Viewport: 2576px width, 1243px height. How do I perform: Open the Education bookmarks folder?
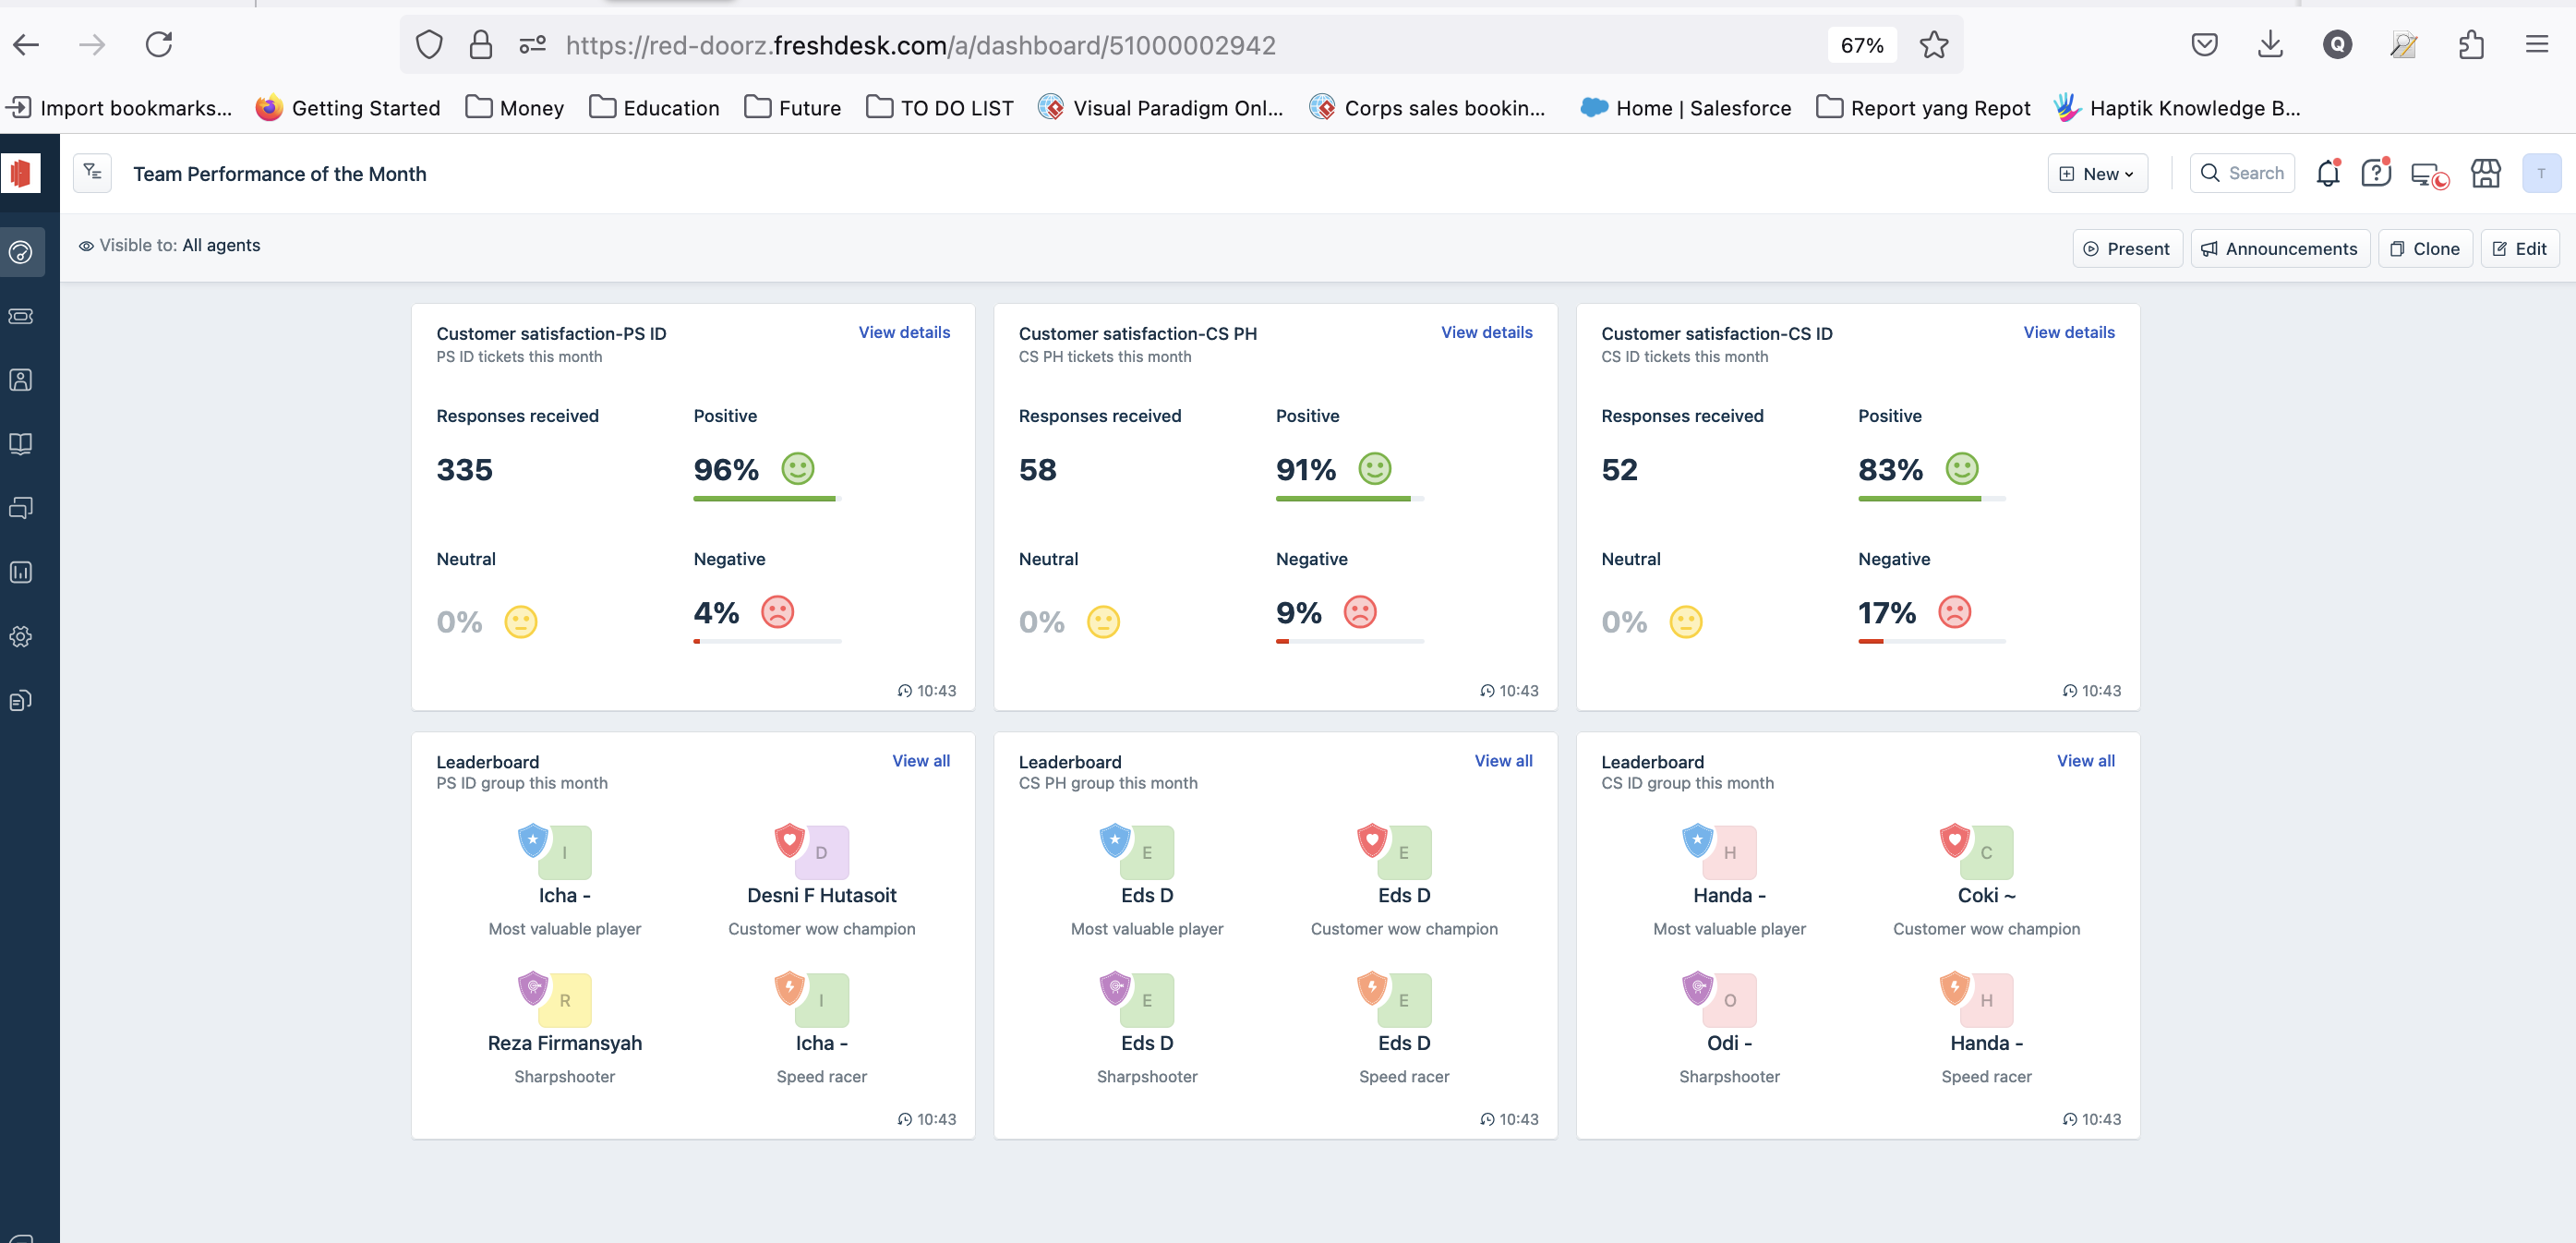(x=654, y=108)
